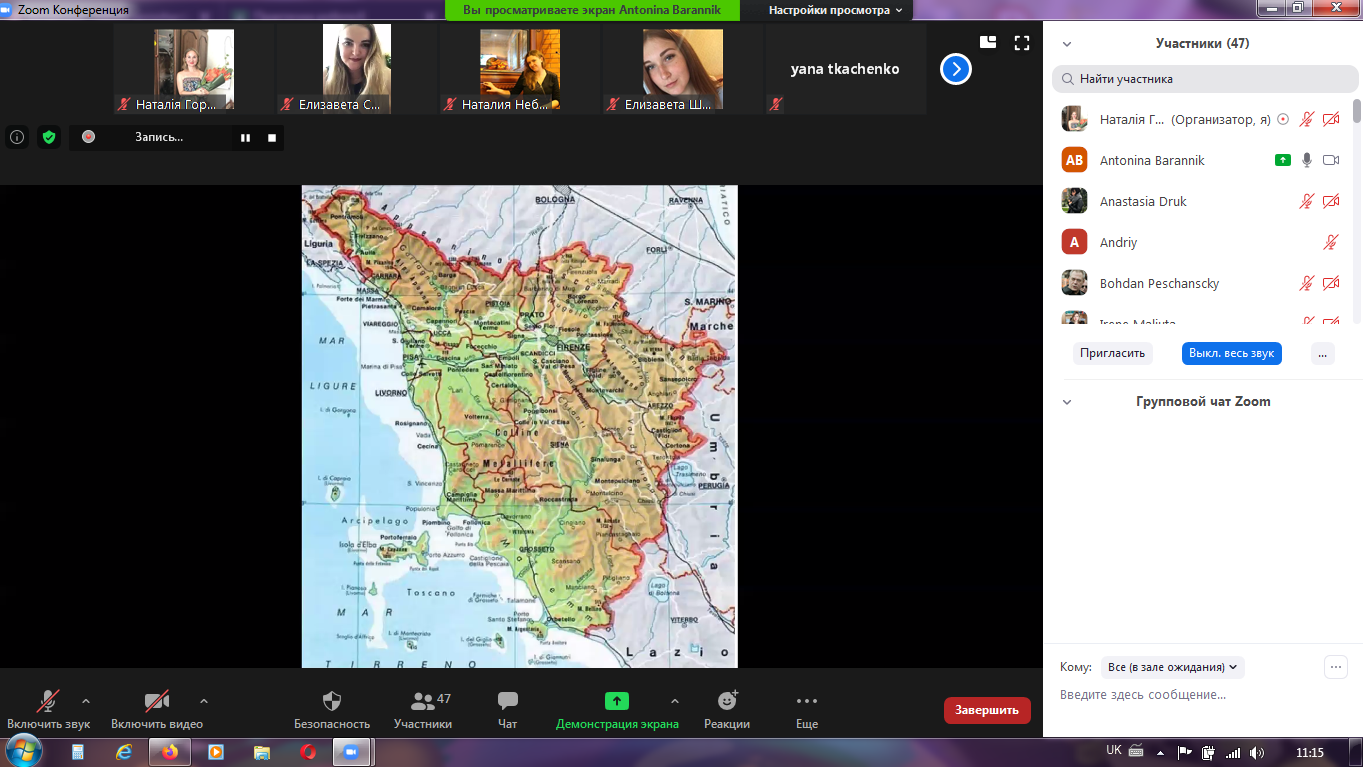This screenshot has width=1363, height=769.
Task: Click the system tray volume icon
Action: tap(1256, 752)
